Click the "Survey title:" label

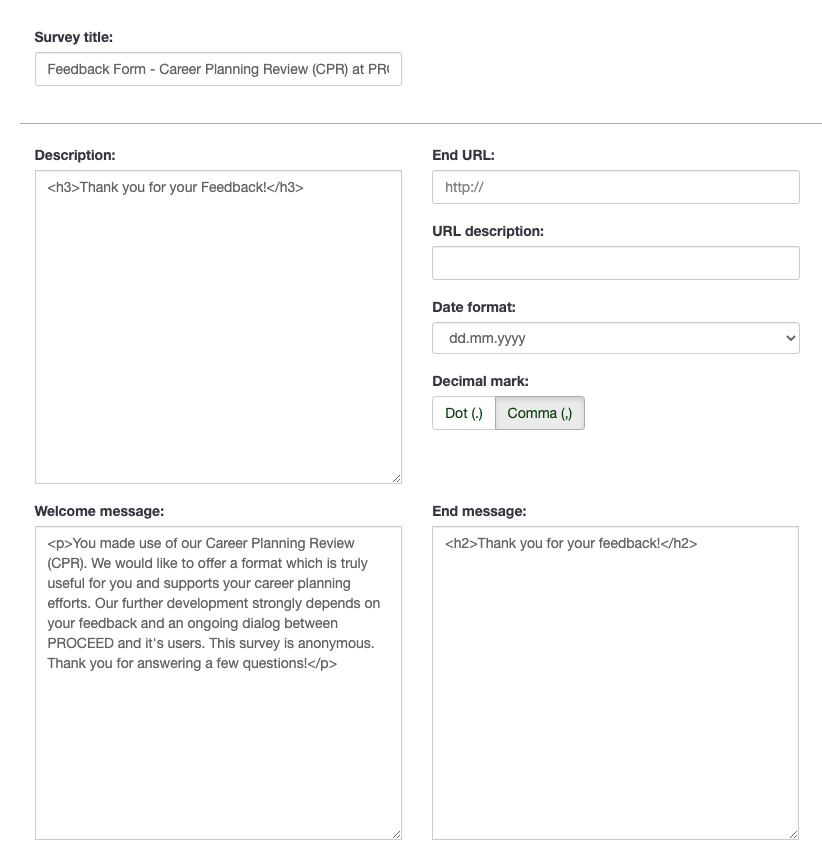pos(74,37)
